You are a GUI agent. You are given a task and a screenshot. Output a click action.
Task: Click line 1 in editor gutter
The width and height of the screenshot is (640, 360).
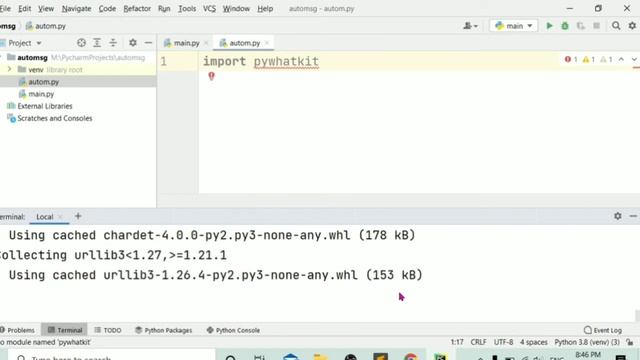click(x=164, y=61)
